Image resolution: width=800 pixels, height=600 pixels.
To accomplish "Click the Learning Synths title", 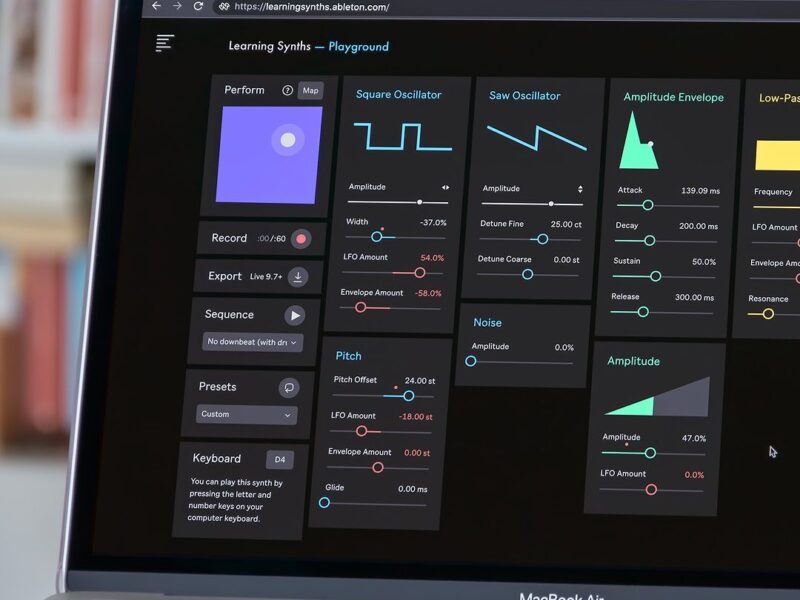I will pos(269,46).
